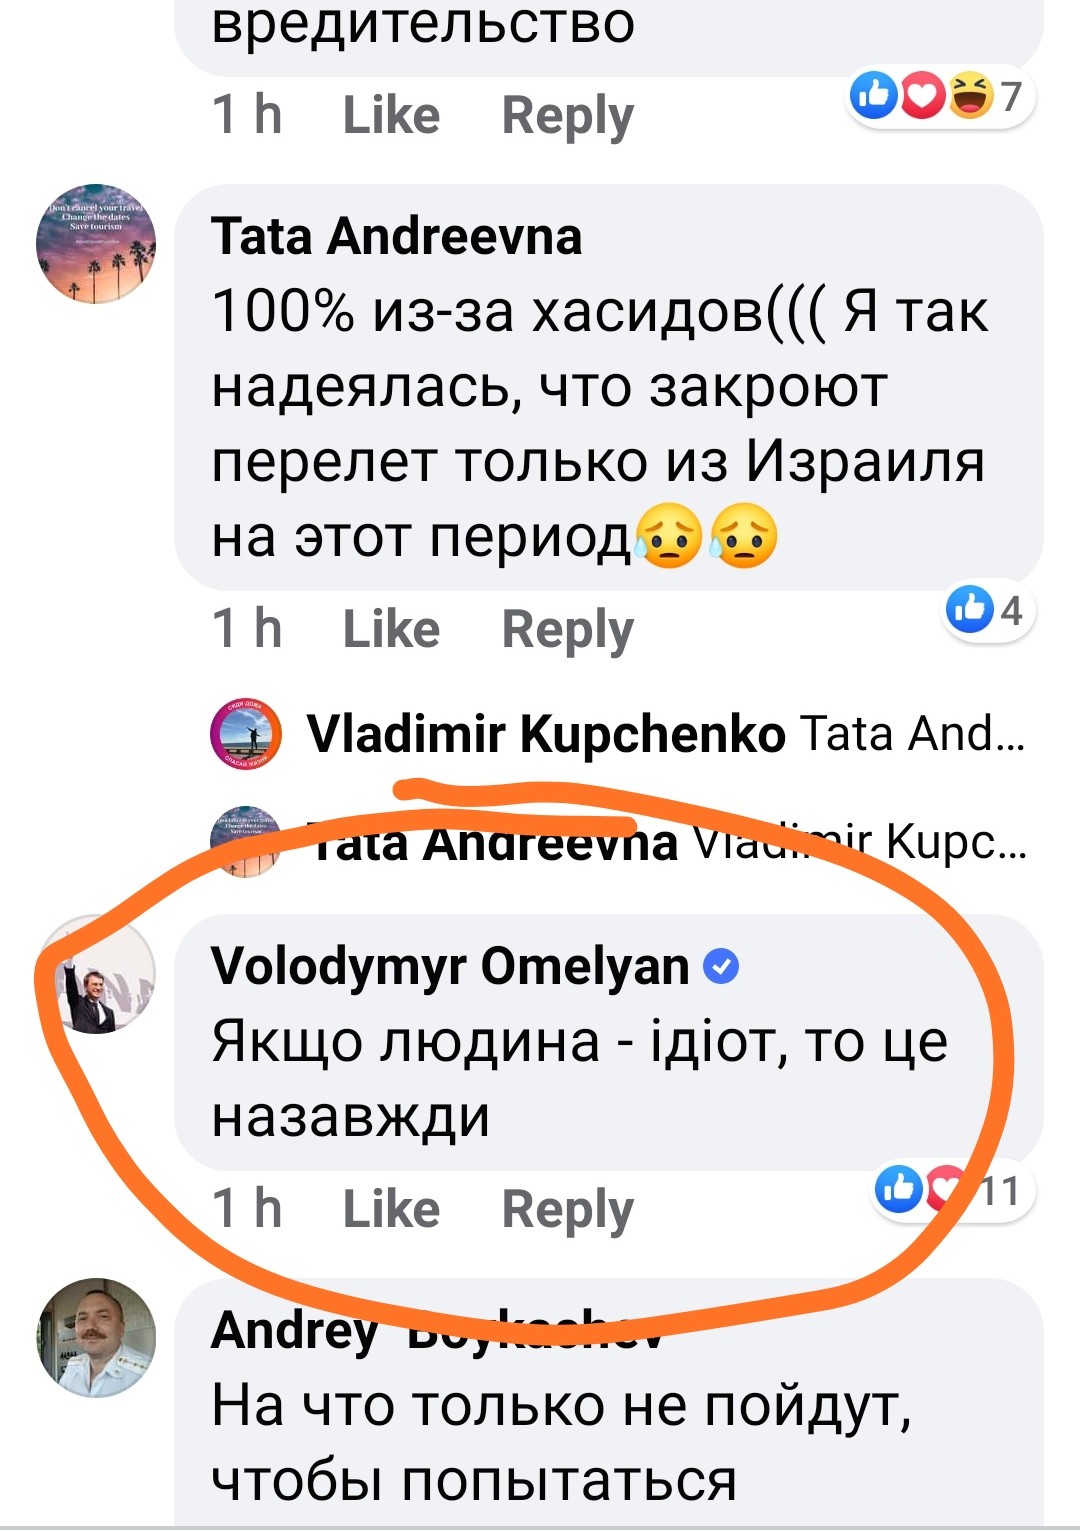Like Tata Andreevna's comment about хасидов
Image resolution: width=1080 pixels, height=1531 pixels.
pyautogui.click(x=391, y=629)
